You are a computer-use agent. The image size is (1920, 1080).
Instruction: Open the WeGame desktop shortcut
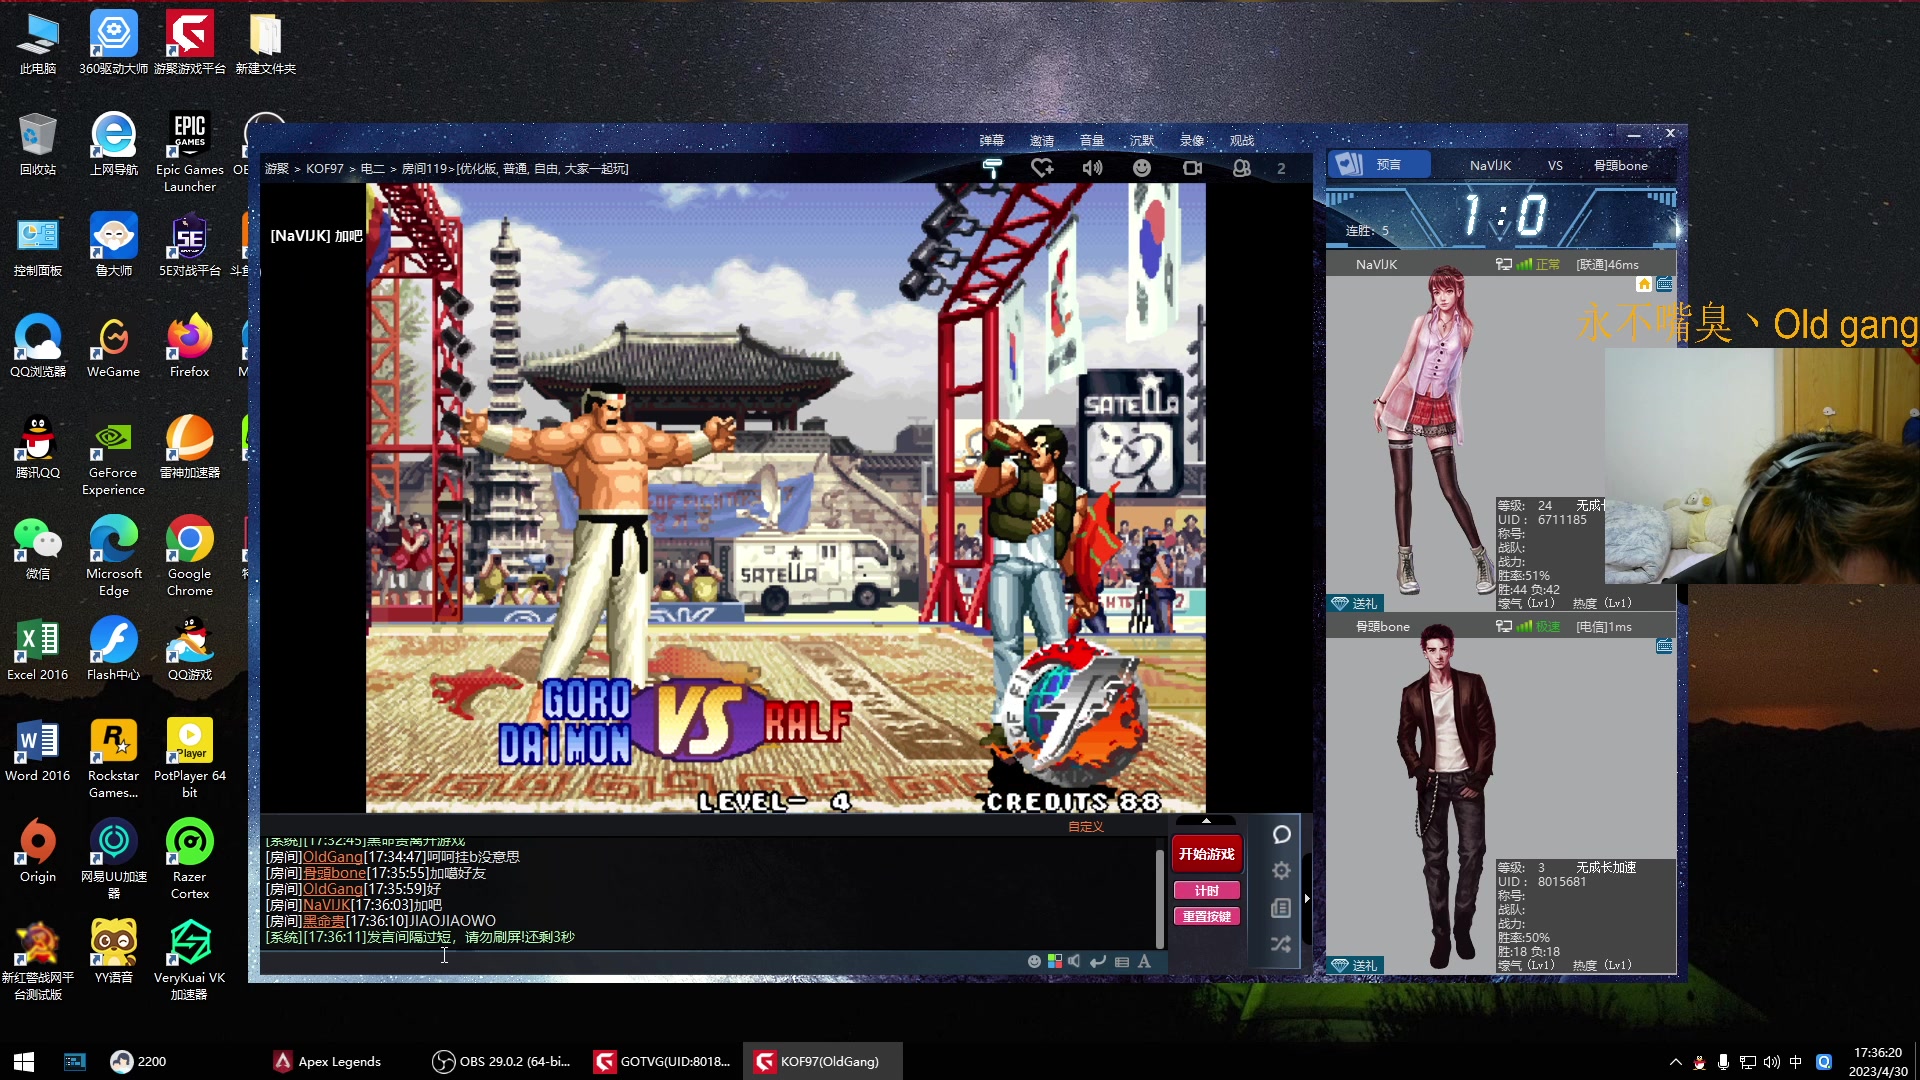coord(113,346)
